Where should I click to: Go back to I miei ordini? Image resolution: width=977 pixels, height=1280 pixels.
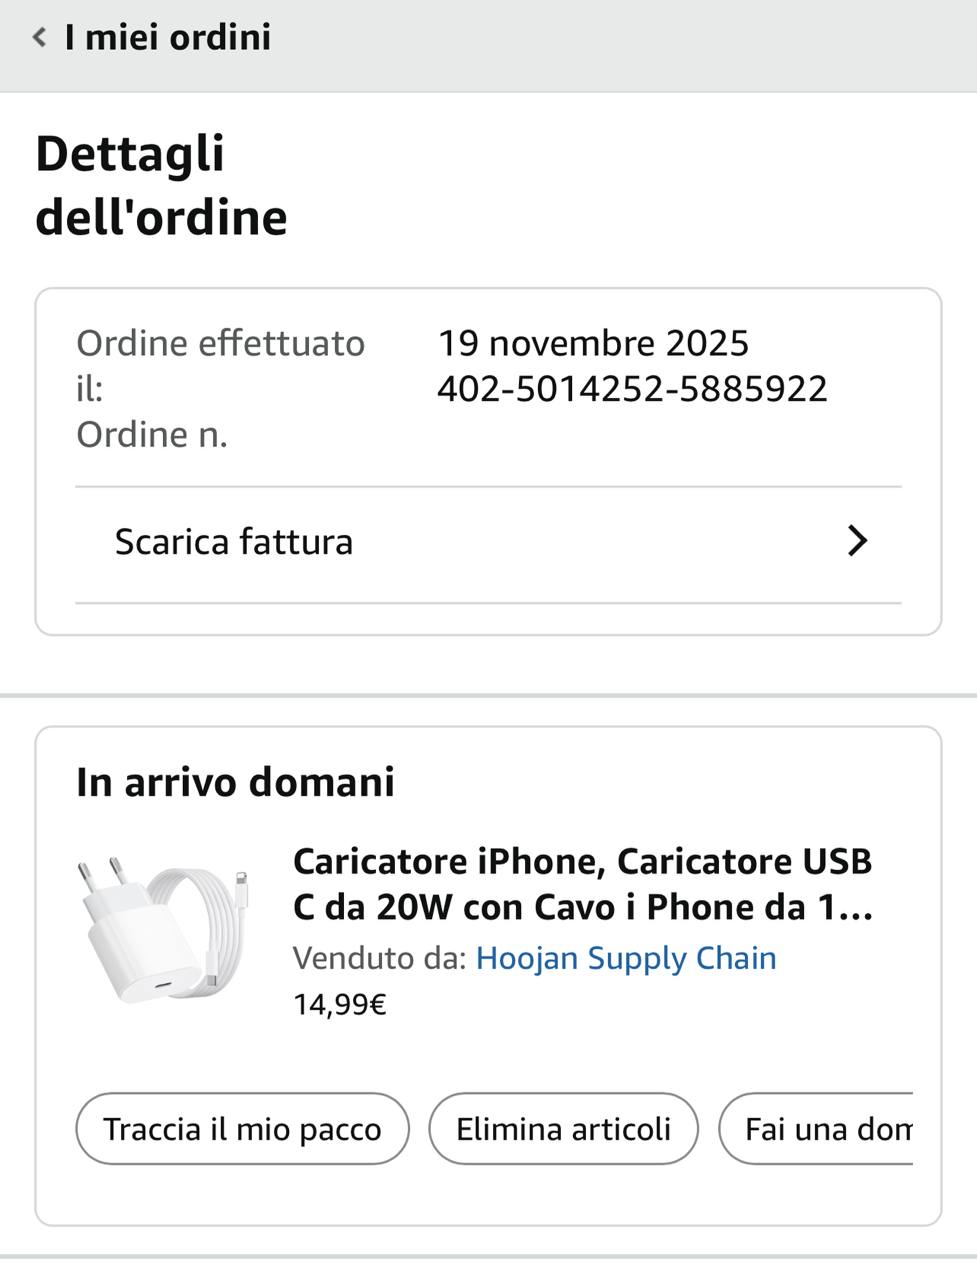(167, 38)
